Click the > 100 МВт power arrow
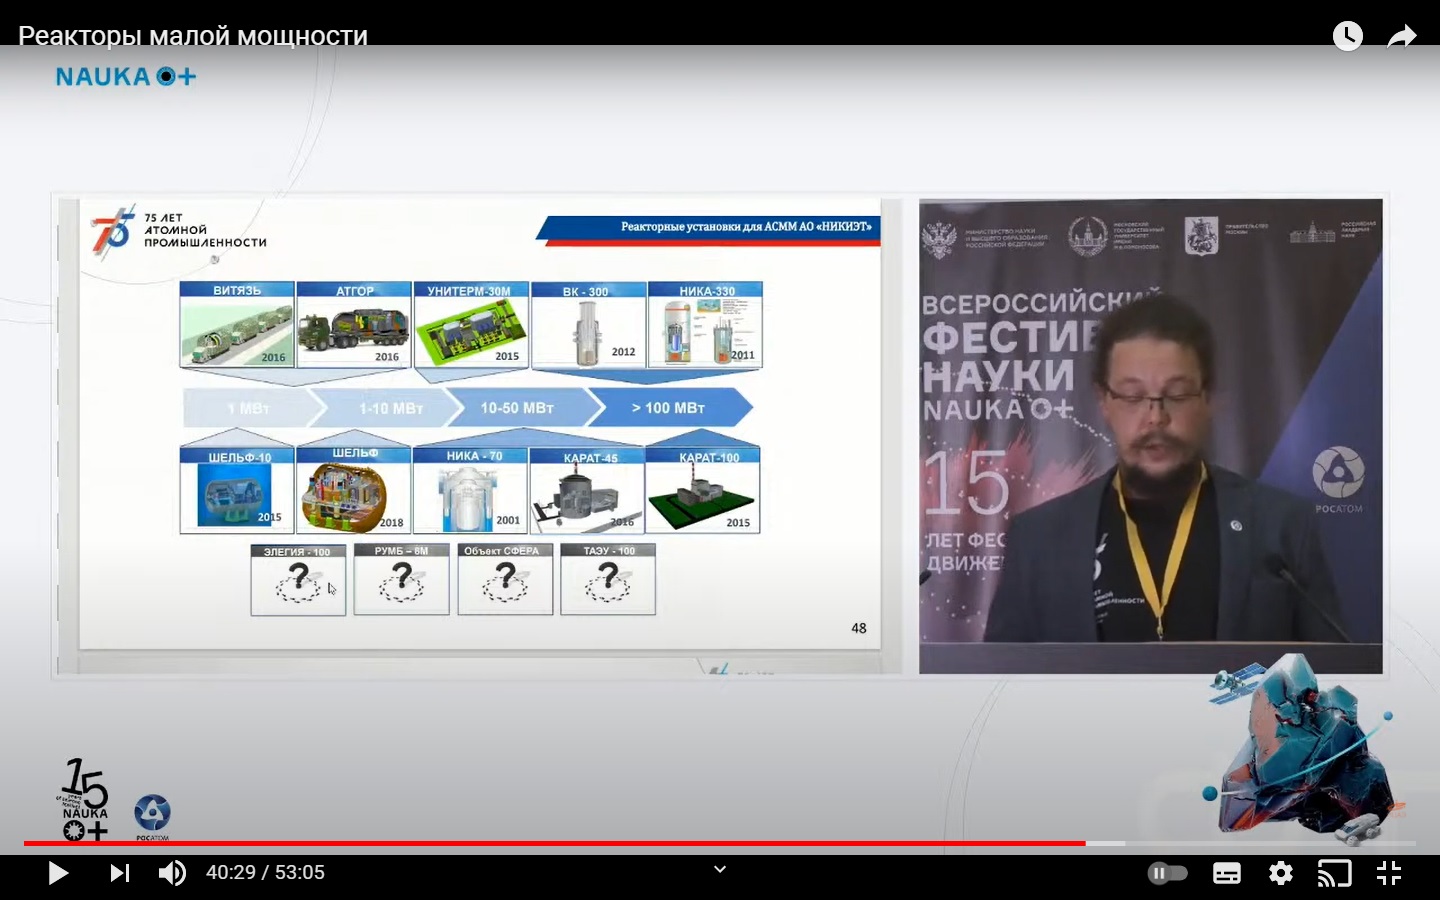Image resolution: width=1440 pixels, height=900 pixels. click(669, 408)
